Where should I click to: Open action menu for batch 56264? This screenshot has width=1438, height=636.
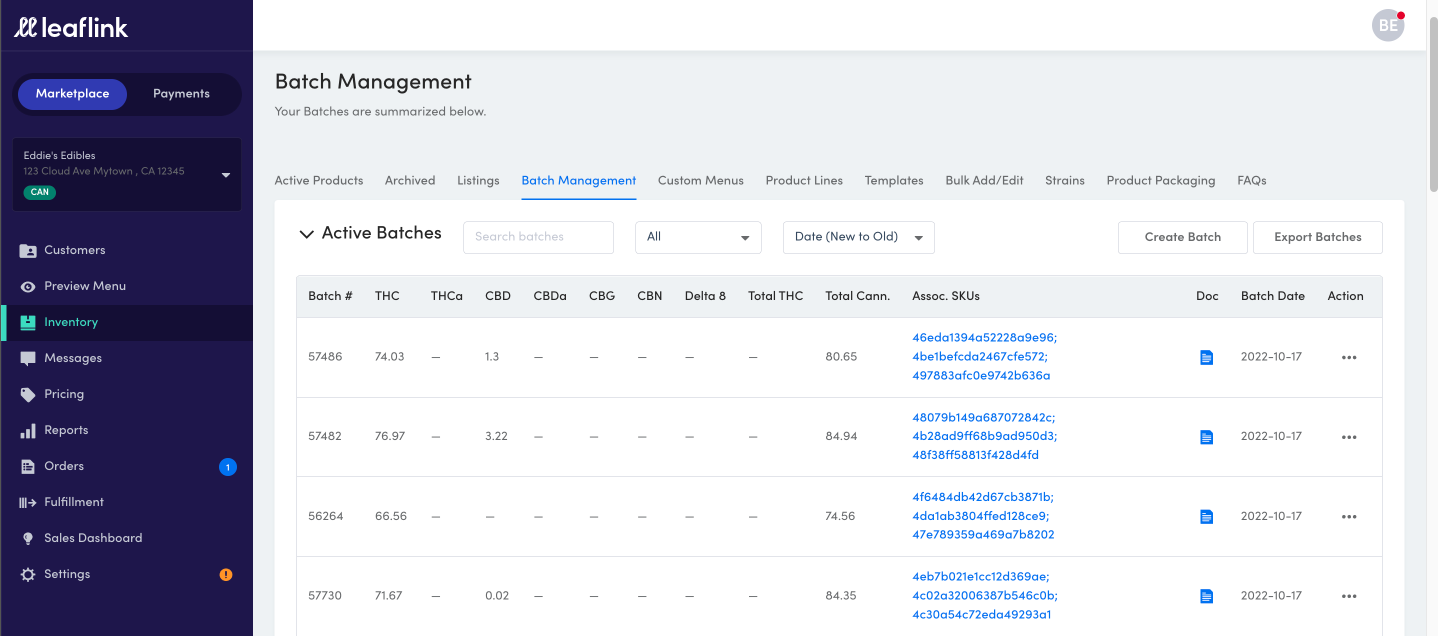pyautogui.click(x=1349, y=517)
